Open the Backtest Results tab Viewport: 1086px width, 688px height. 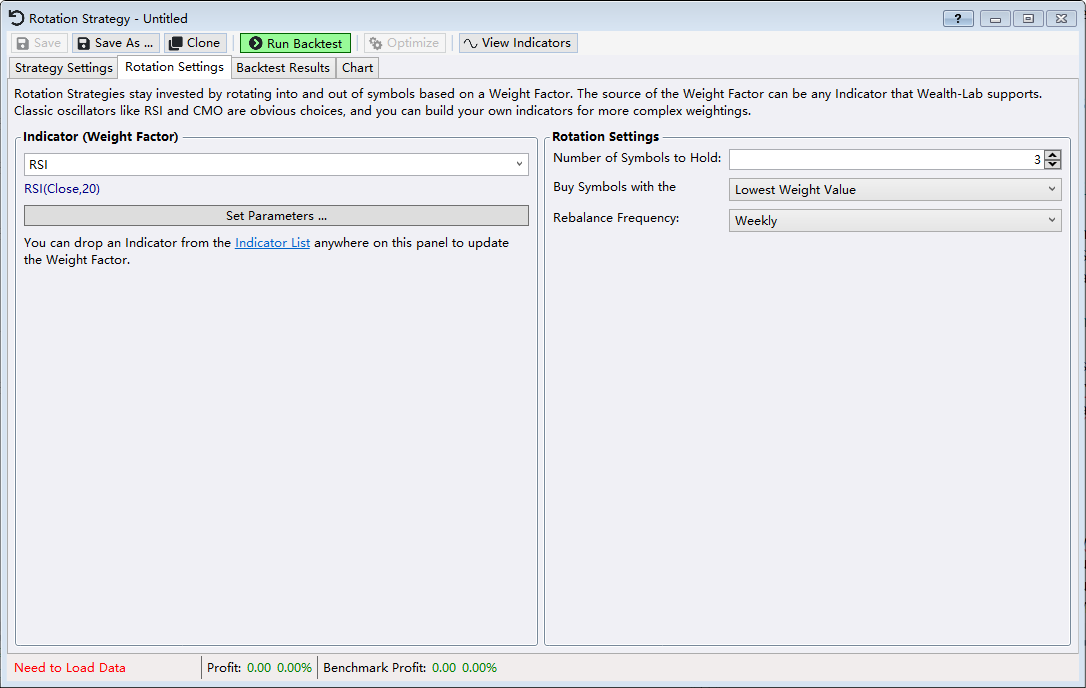pyautogui.click(x=283, y=68)
